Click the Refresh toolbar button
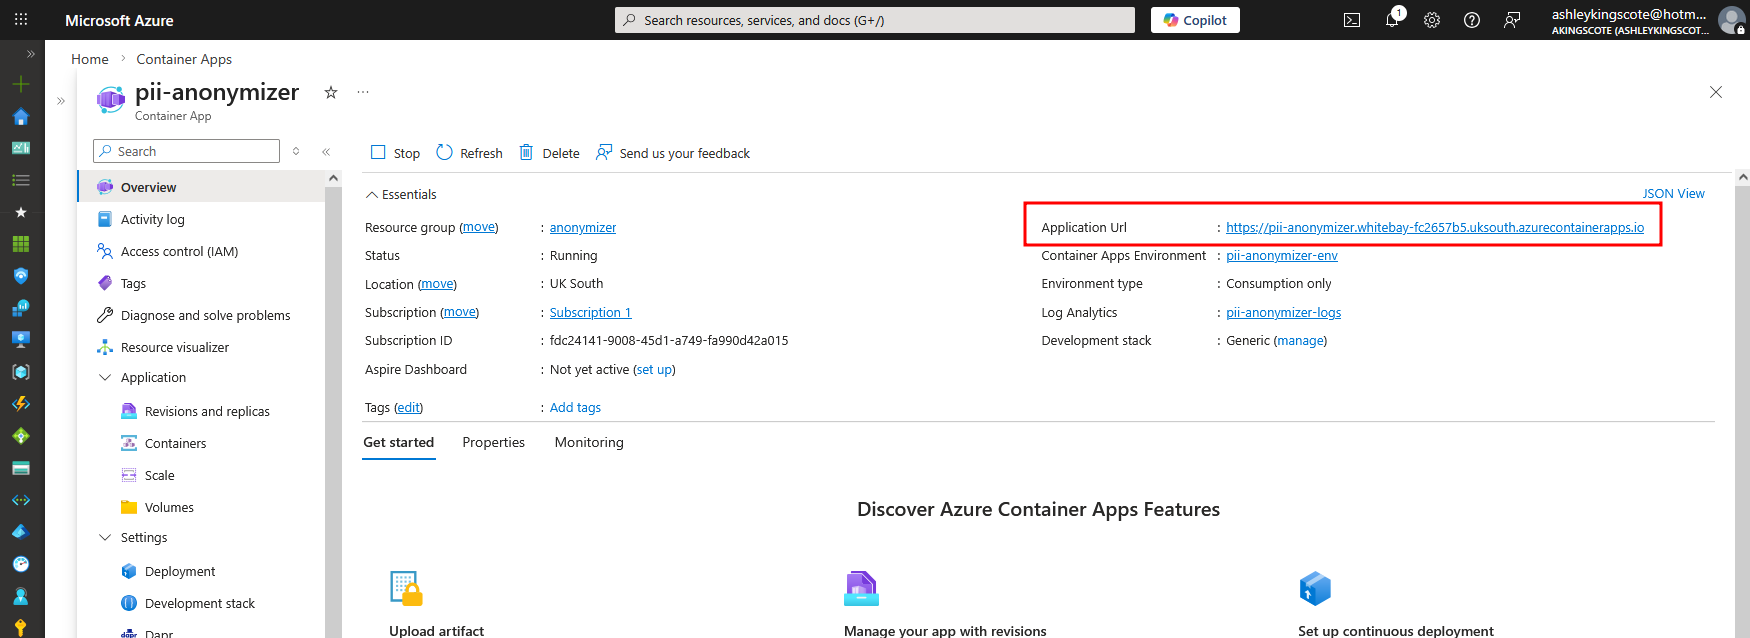 [x=470, y=153]
